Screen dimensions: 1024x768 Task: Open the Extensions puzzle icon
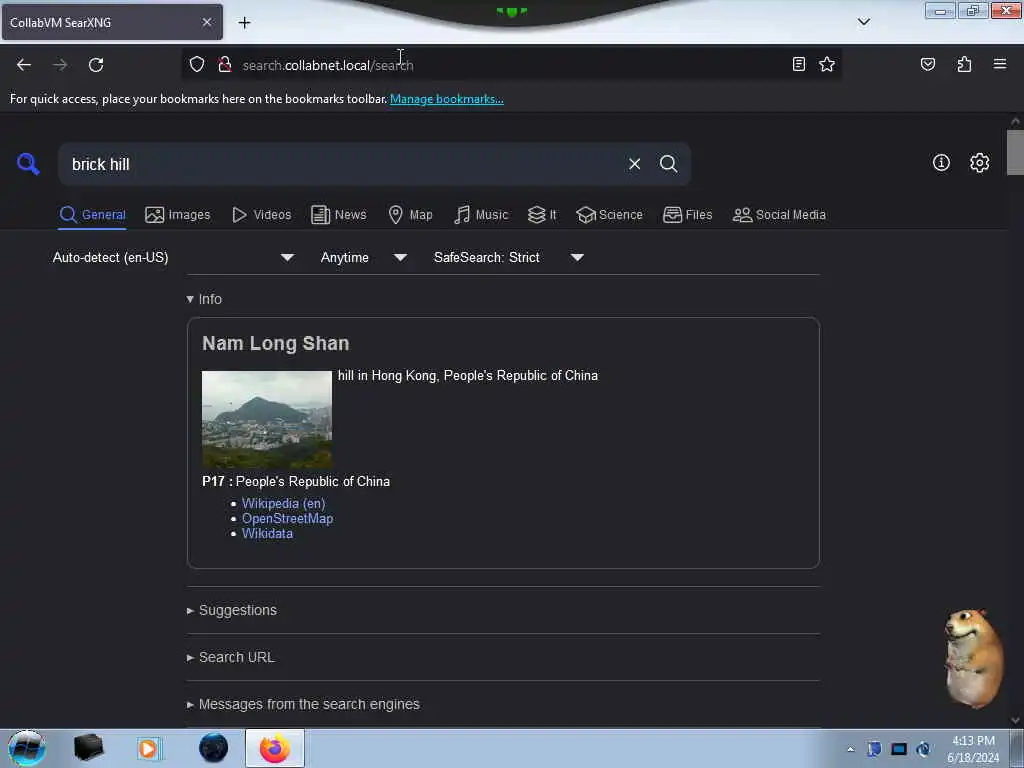click(x=964, y=64)
